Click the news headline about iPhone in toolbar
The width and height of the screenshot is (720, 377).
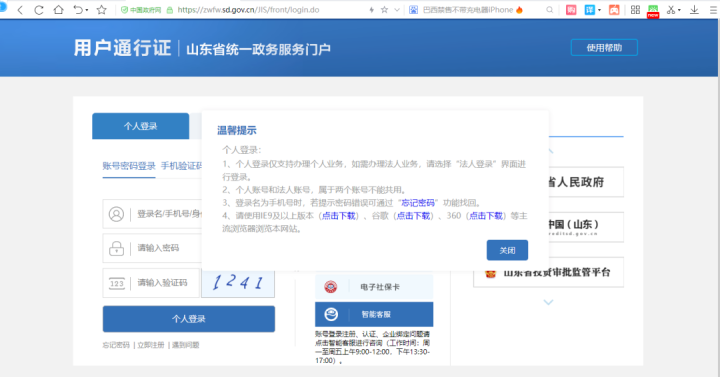(467, 10)
